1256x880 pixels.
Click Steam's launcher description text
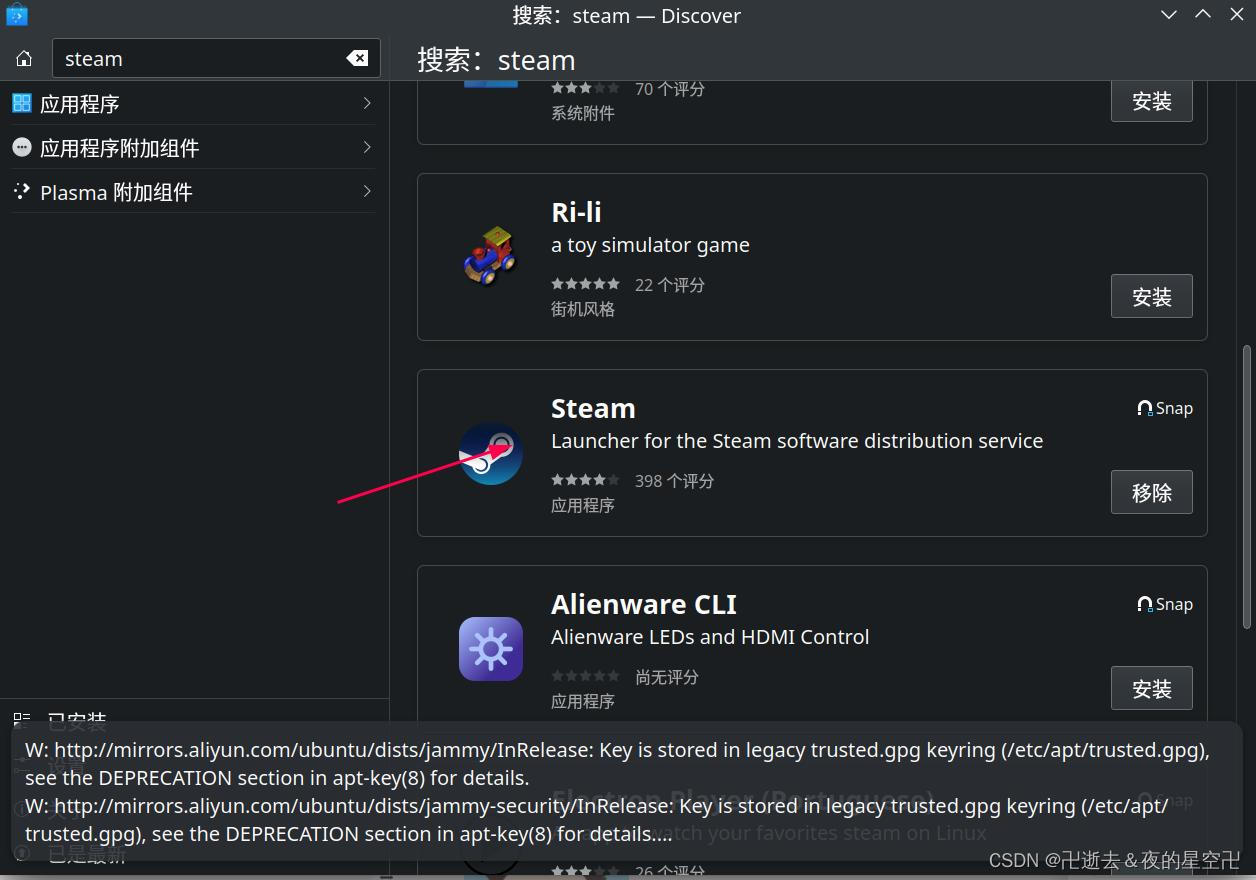797,441
